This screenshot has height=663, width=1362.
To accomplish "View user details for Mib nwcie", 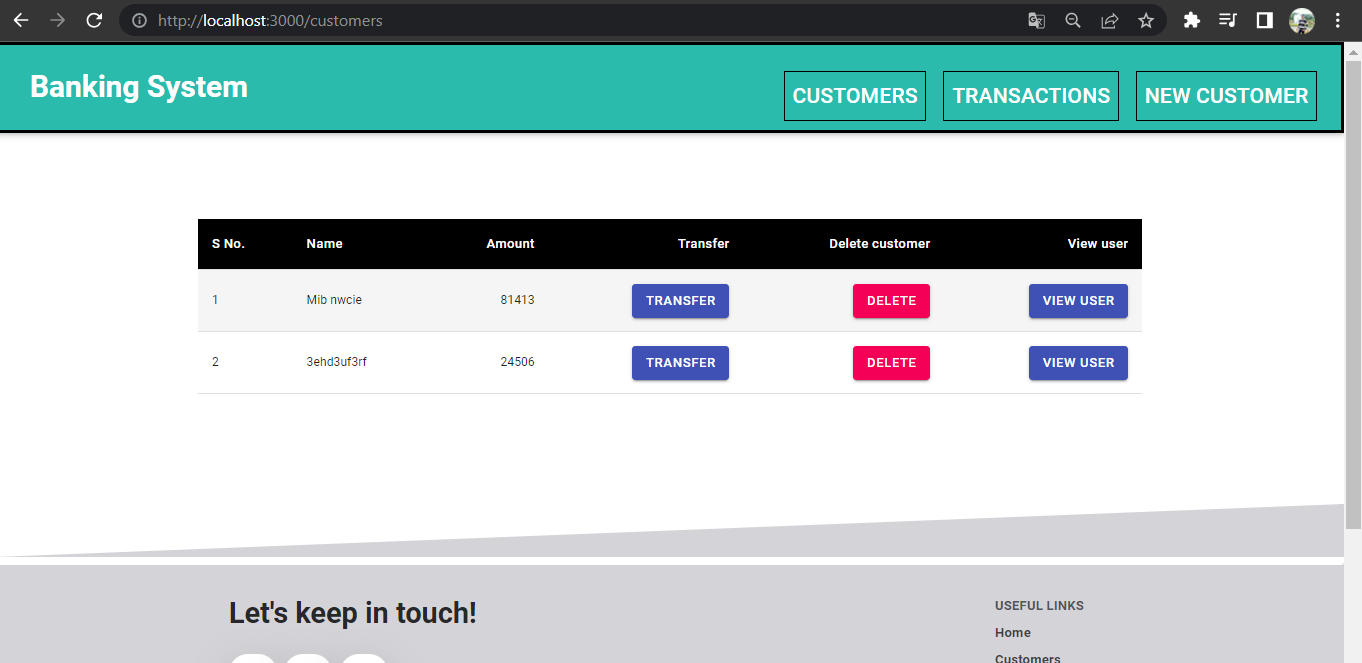I will (1078, 300).
